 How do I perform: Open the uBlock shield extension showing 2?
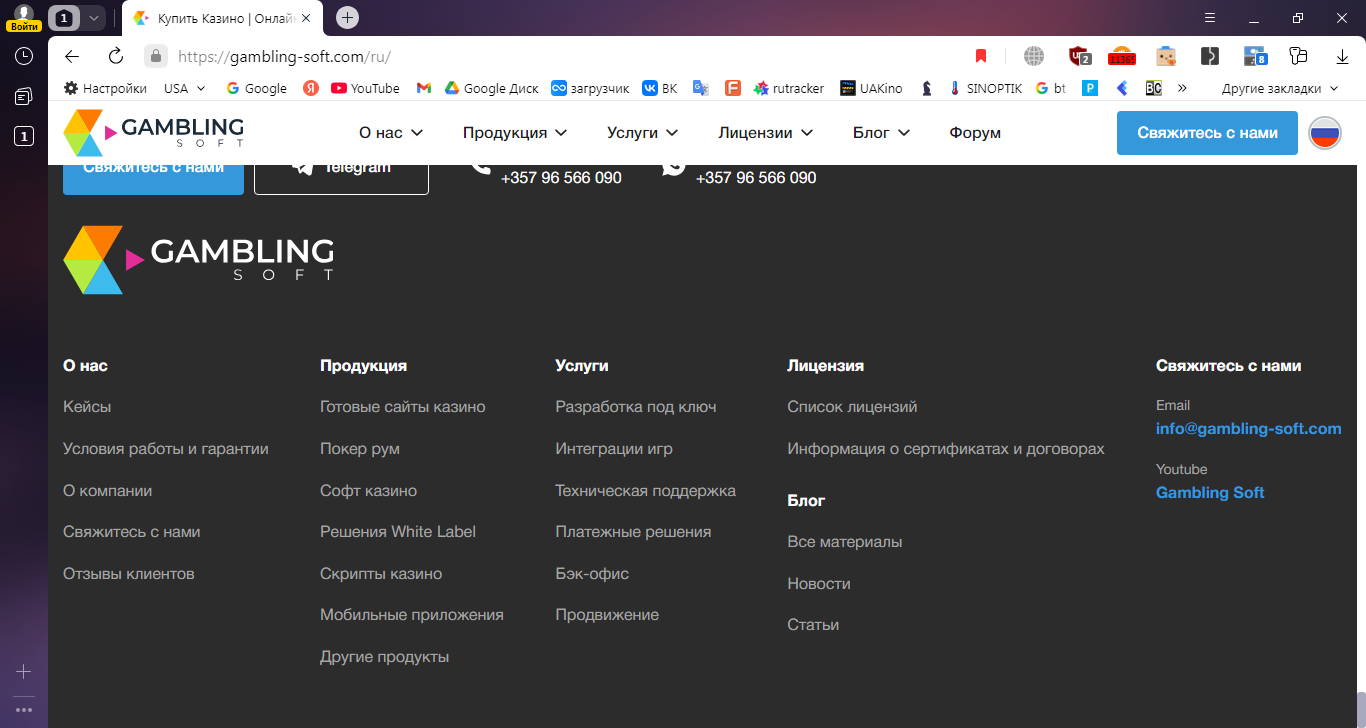[x=1079, y=56]
